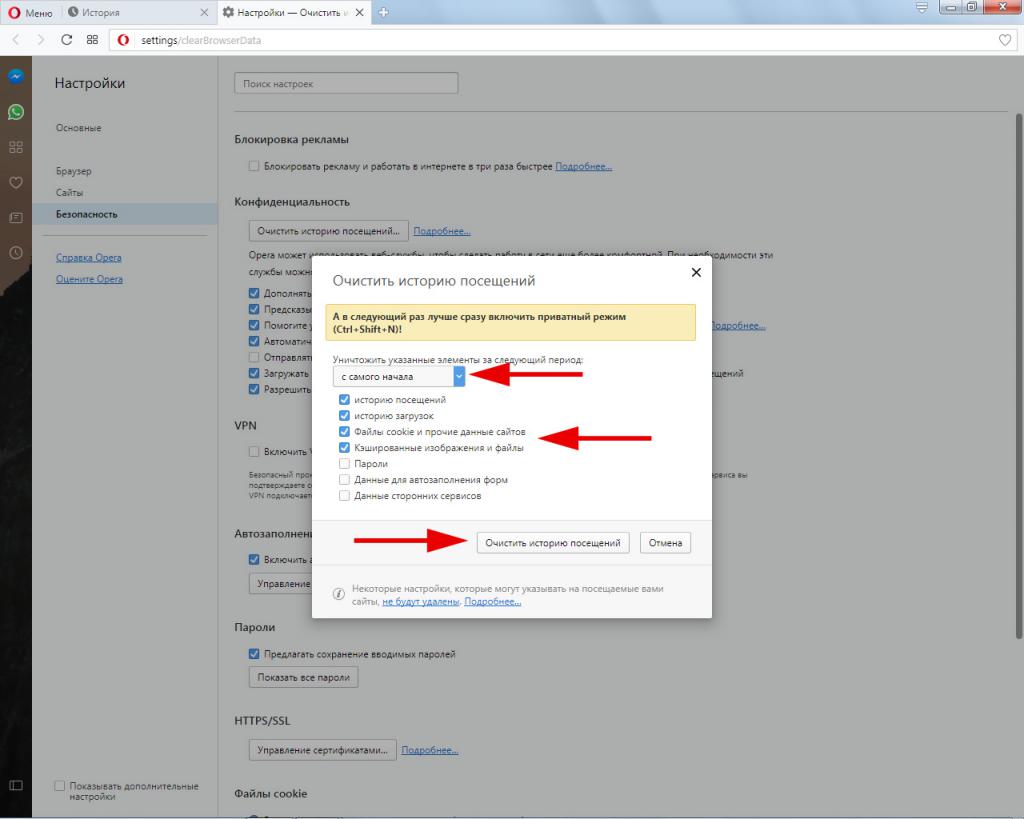This screenshot has height=819, width=1024.
Task: Toggle Предлагать сохранение вводимых паролей
Action: click(254, 654)
